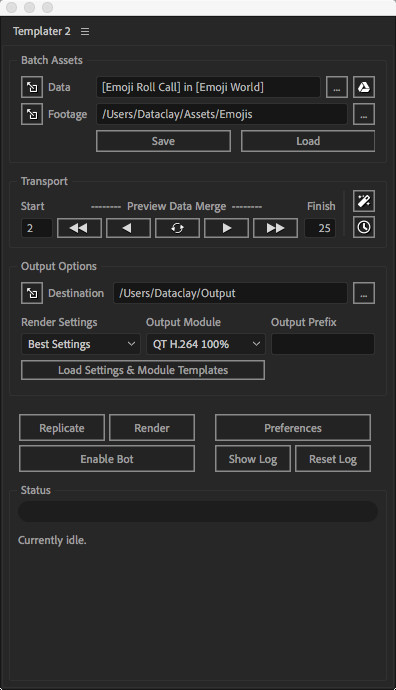Click the Enable Bot button
396x690 pixels.
[107, 459]
